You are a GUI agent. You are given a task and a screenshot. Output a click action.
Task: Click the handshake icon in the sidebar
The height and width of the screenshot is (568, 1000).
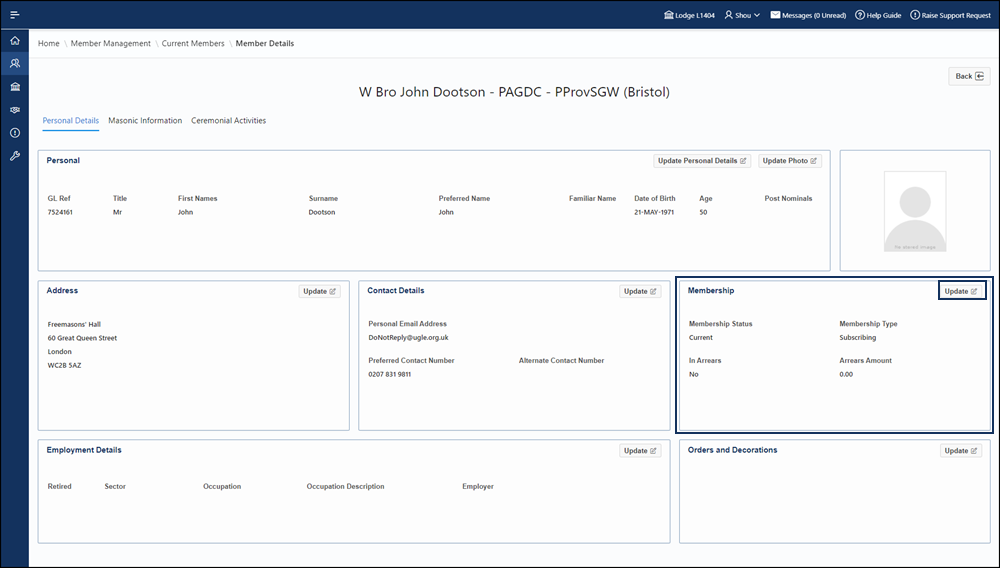(15, 110)
